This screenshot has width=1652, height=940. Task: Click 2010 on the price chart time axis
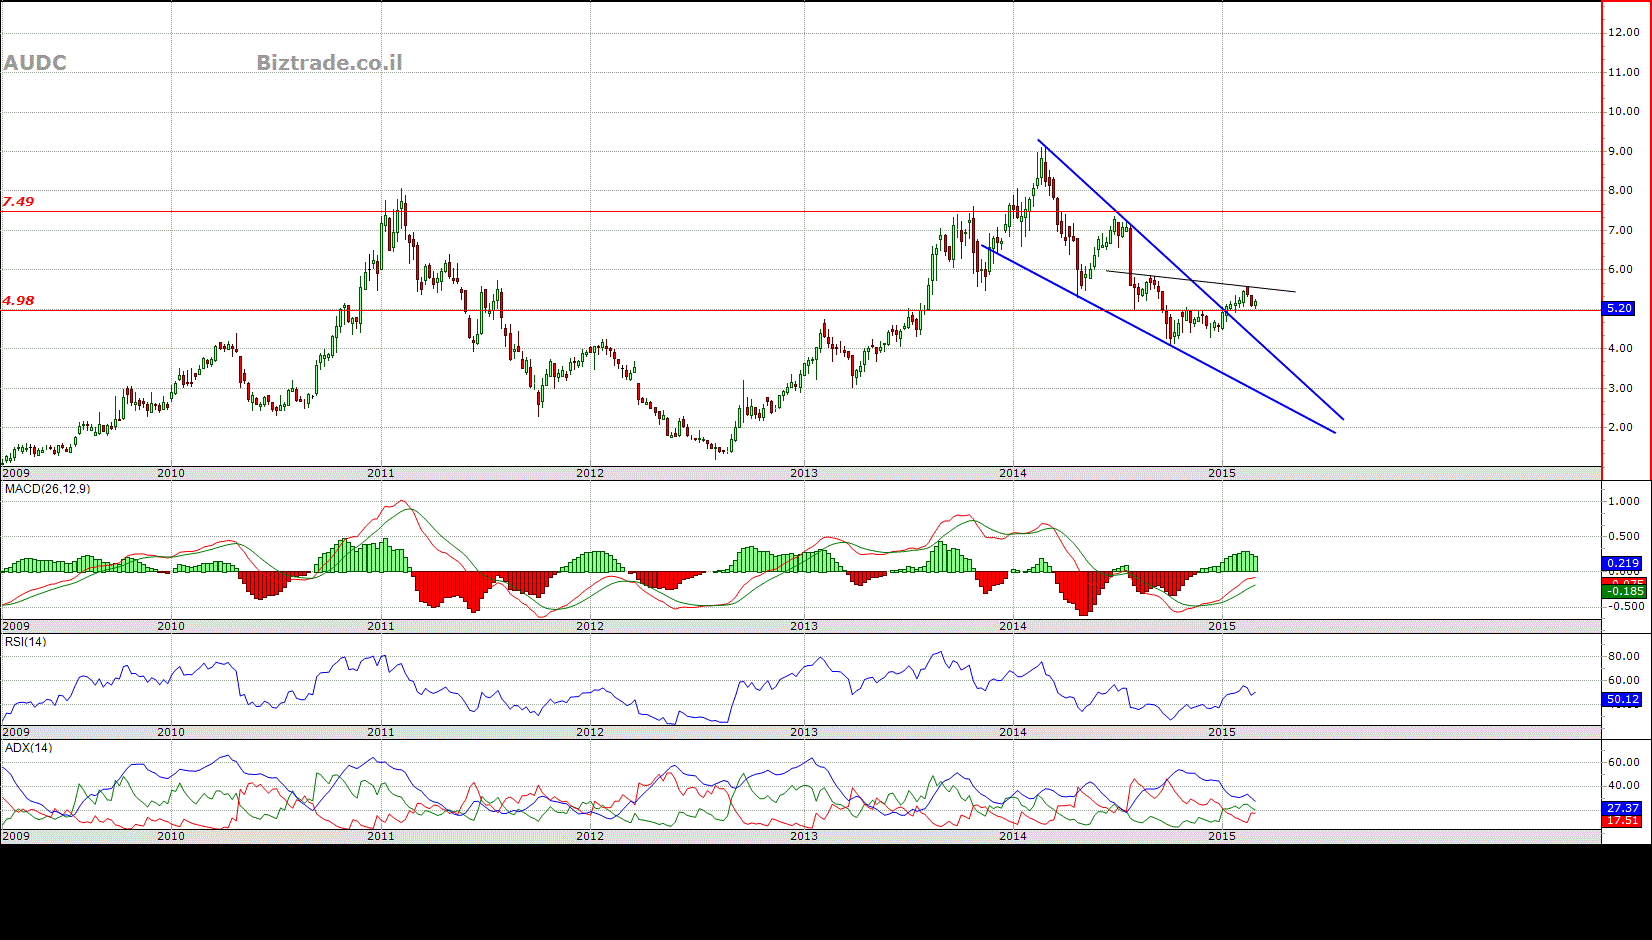click(171, 473)
